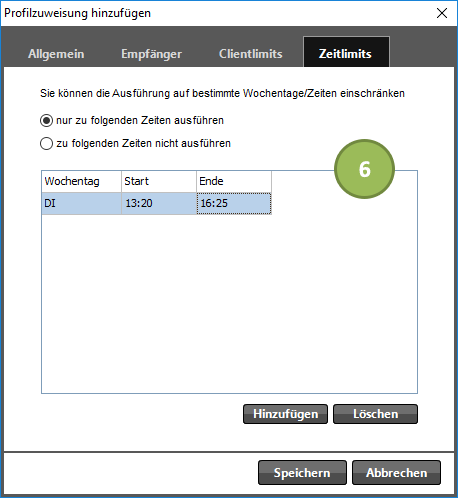
Task: Select the 13:20 start time cell
Action: 159,203
